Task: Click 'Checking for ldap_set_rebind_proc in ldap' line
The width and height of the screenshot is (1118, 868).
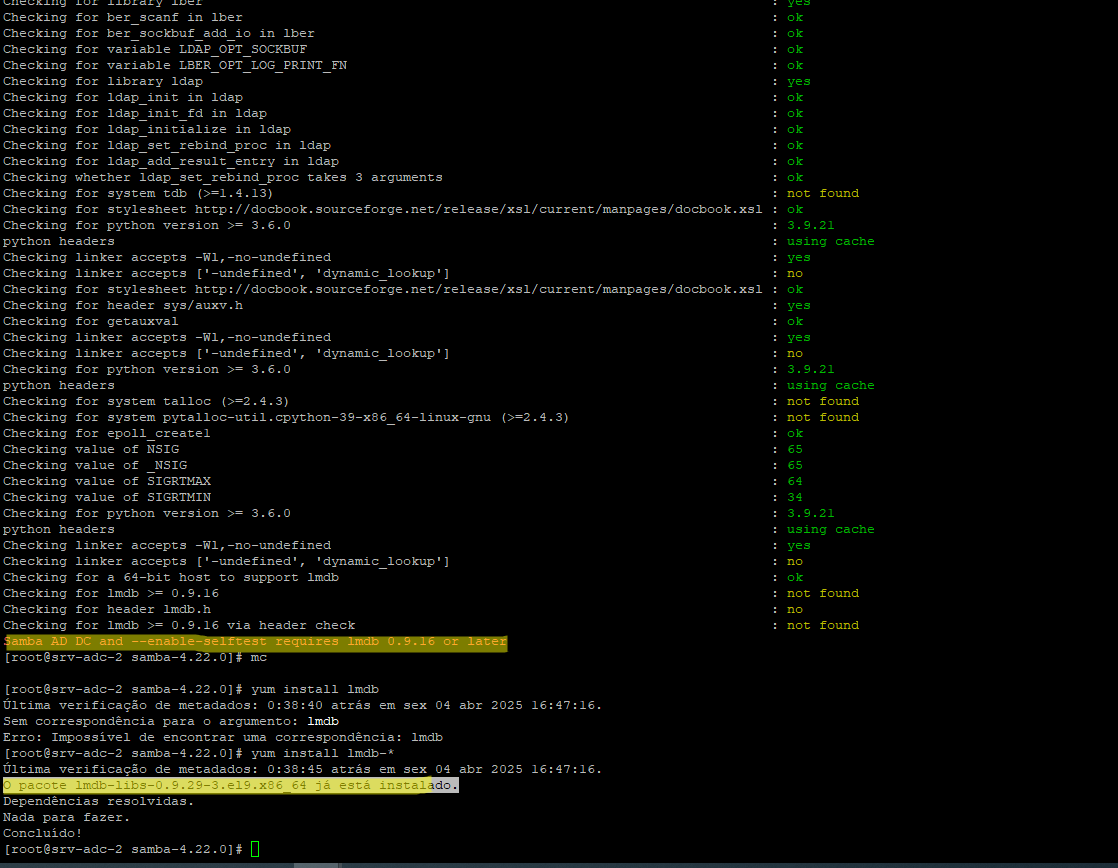Action: coord(167,145)
